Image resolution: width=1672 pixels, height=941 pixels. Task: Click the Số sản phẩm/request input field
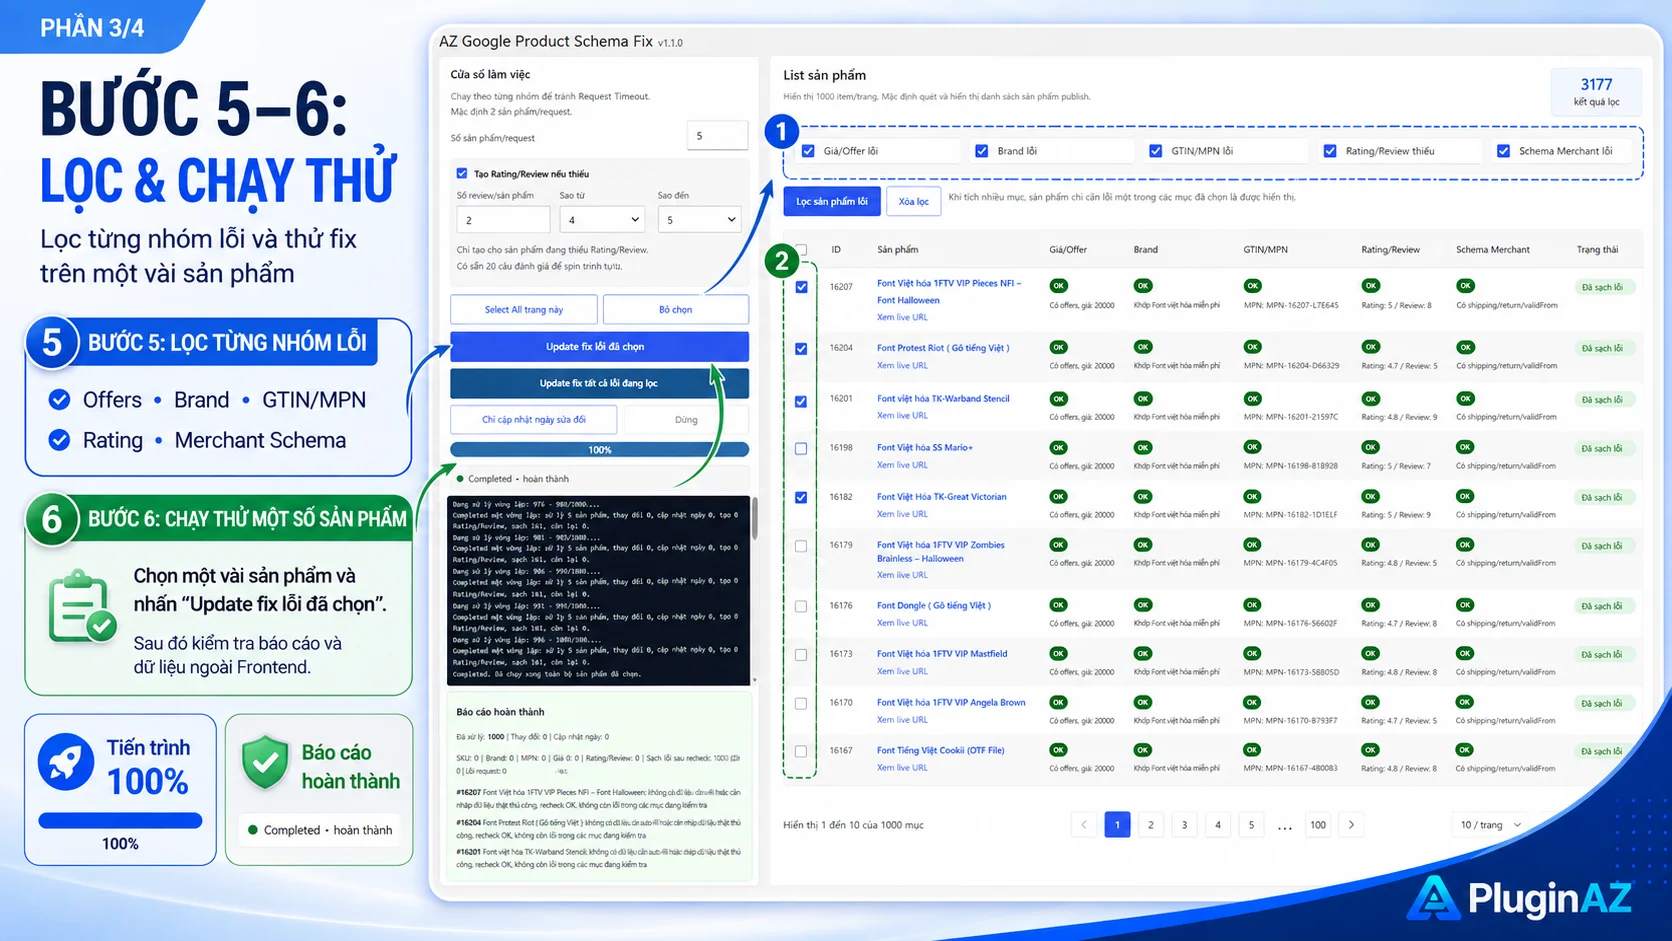[717, 136]
